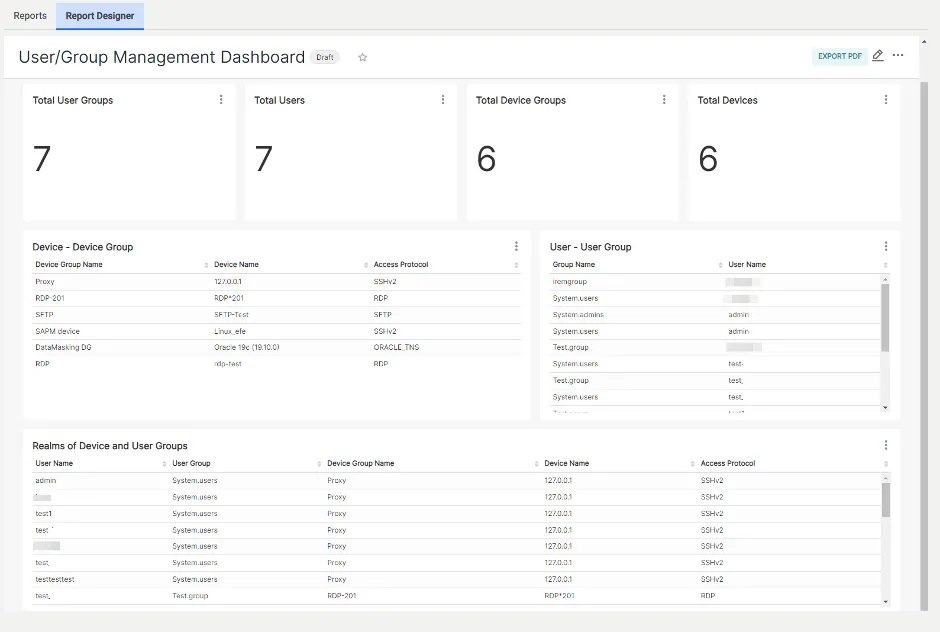Click the Total User Groups value 7
Screen dimensions: 940x632
coord(42,159)
